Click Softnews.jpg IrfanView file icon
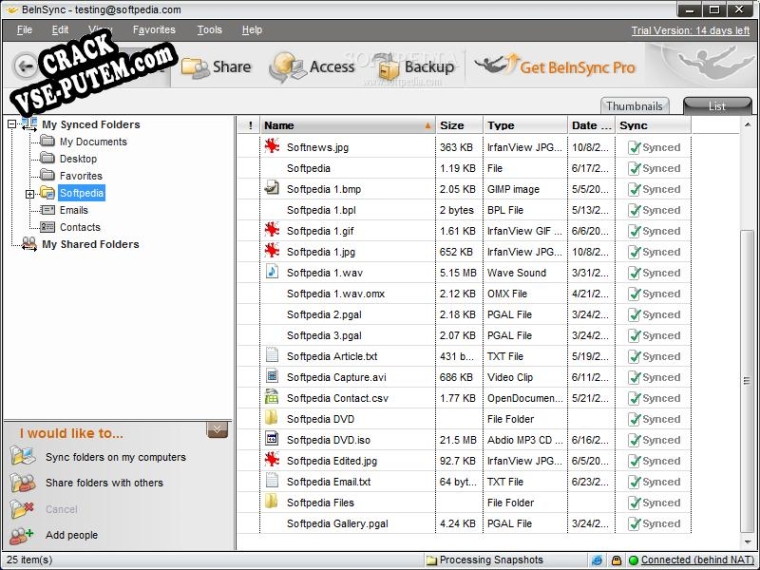 pos(272,146)
